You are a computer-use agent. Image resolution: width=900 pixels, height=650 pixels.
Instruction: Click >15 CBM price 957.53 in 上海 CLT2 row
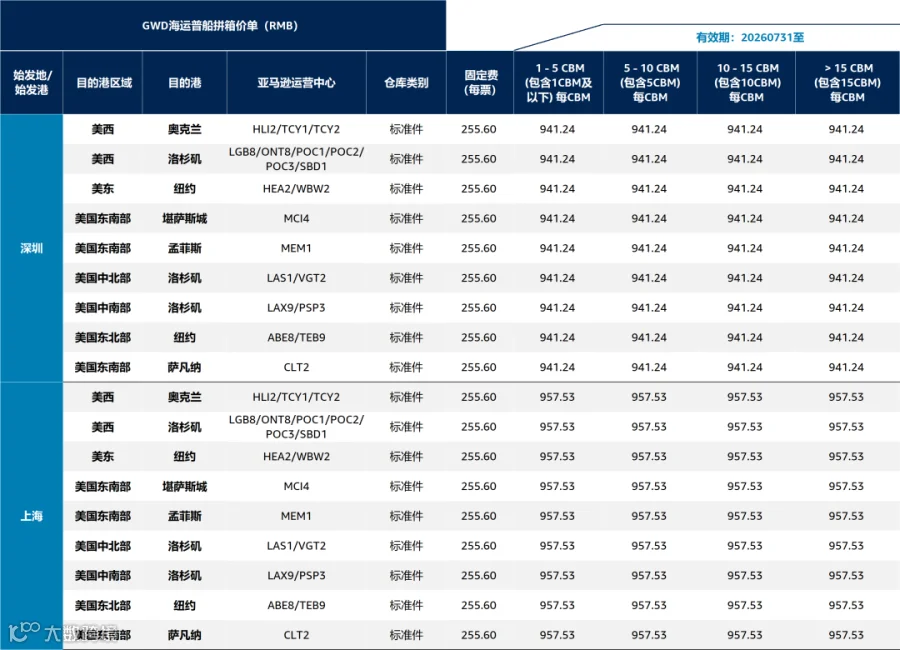(x=846, y=635)
